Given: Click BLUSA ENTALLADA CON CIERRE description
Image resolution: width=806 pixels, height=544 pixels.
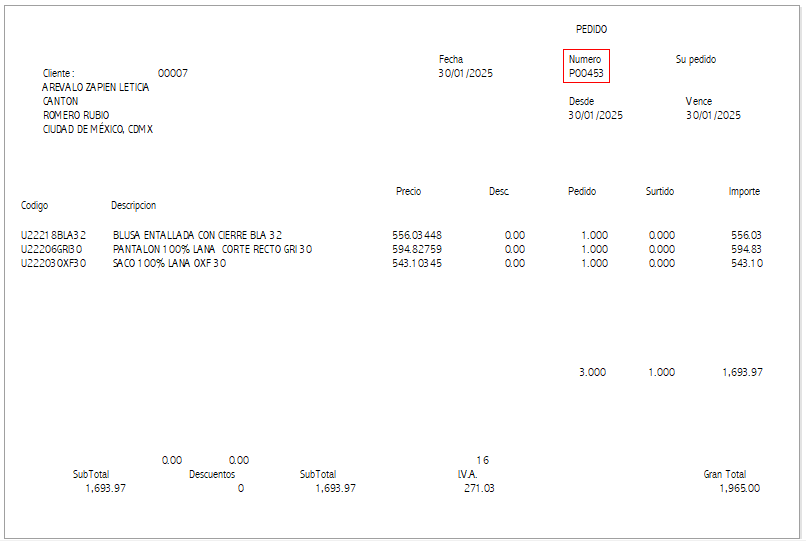Looking at the screenshot, I should pyautogui.click(x=197, y=235).
